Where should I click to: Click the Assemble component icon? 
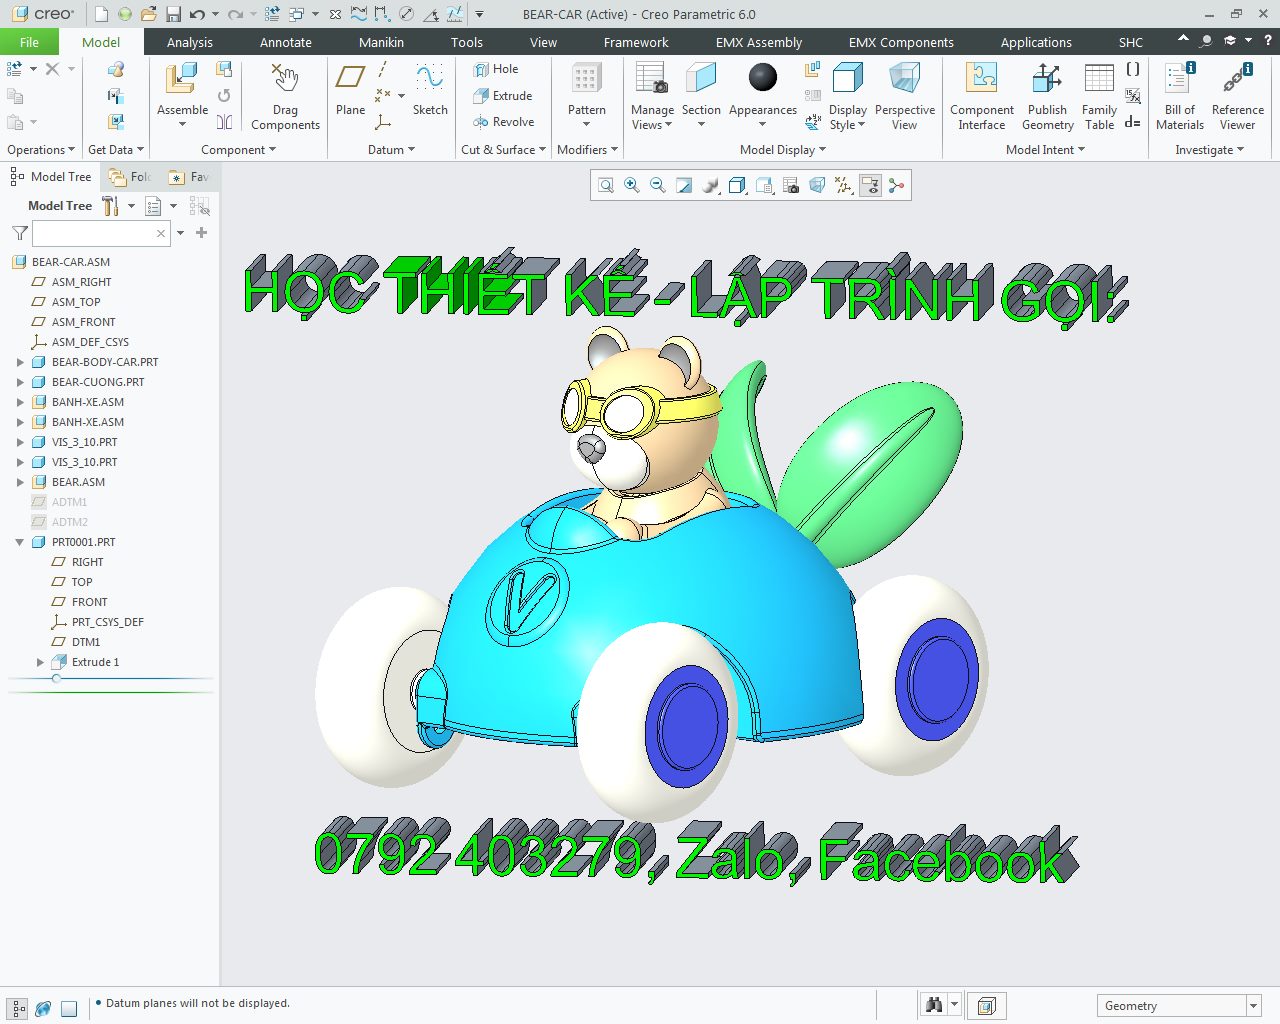point(182,80)
